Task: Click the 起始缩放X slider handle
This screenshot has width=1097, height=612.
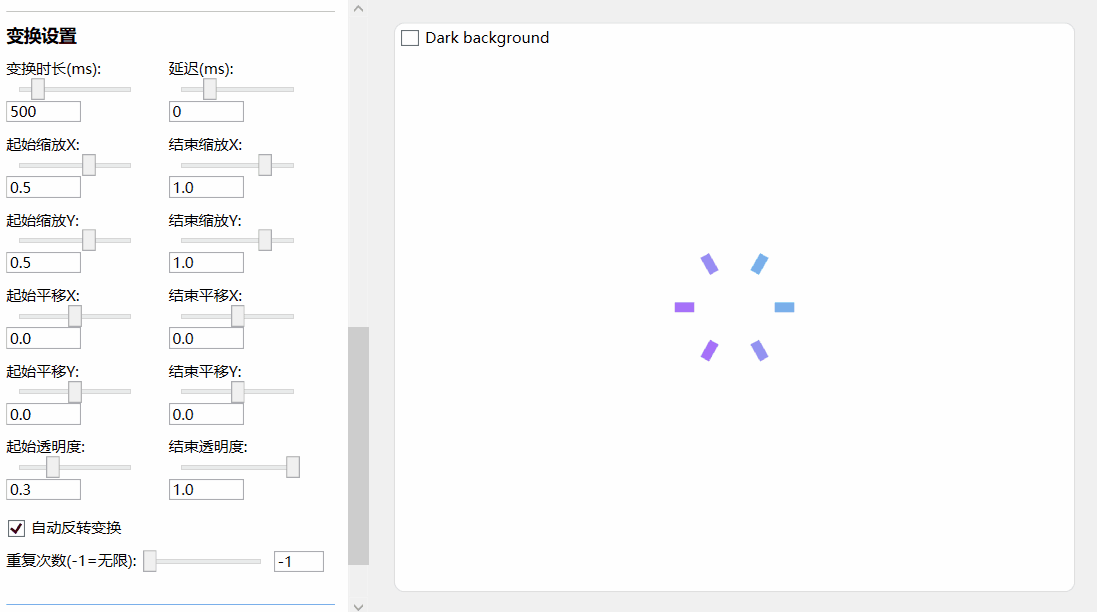Action: [x=89, y=165]
